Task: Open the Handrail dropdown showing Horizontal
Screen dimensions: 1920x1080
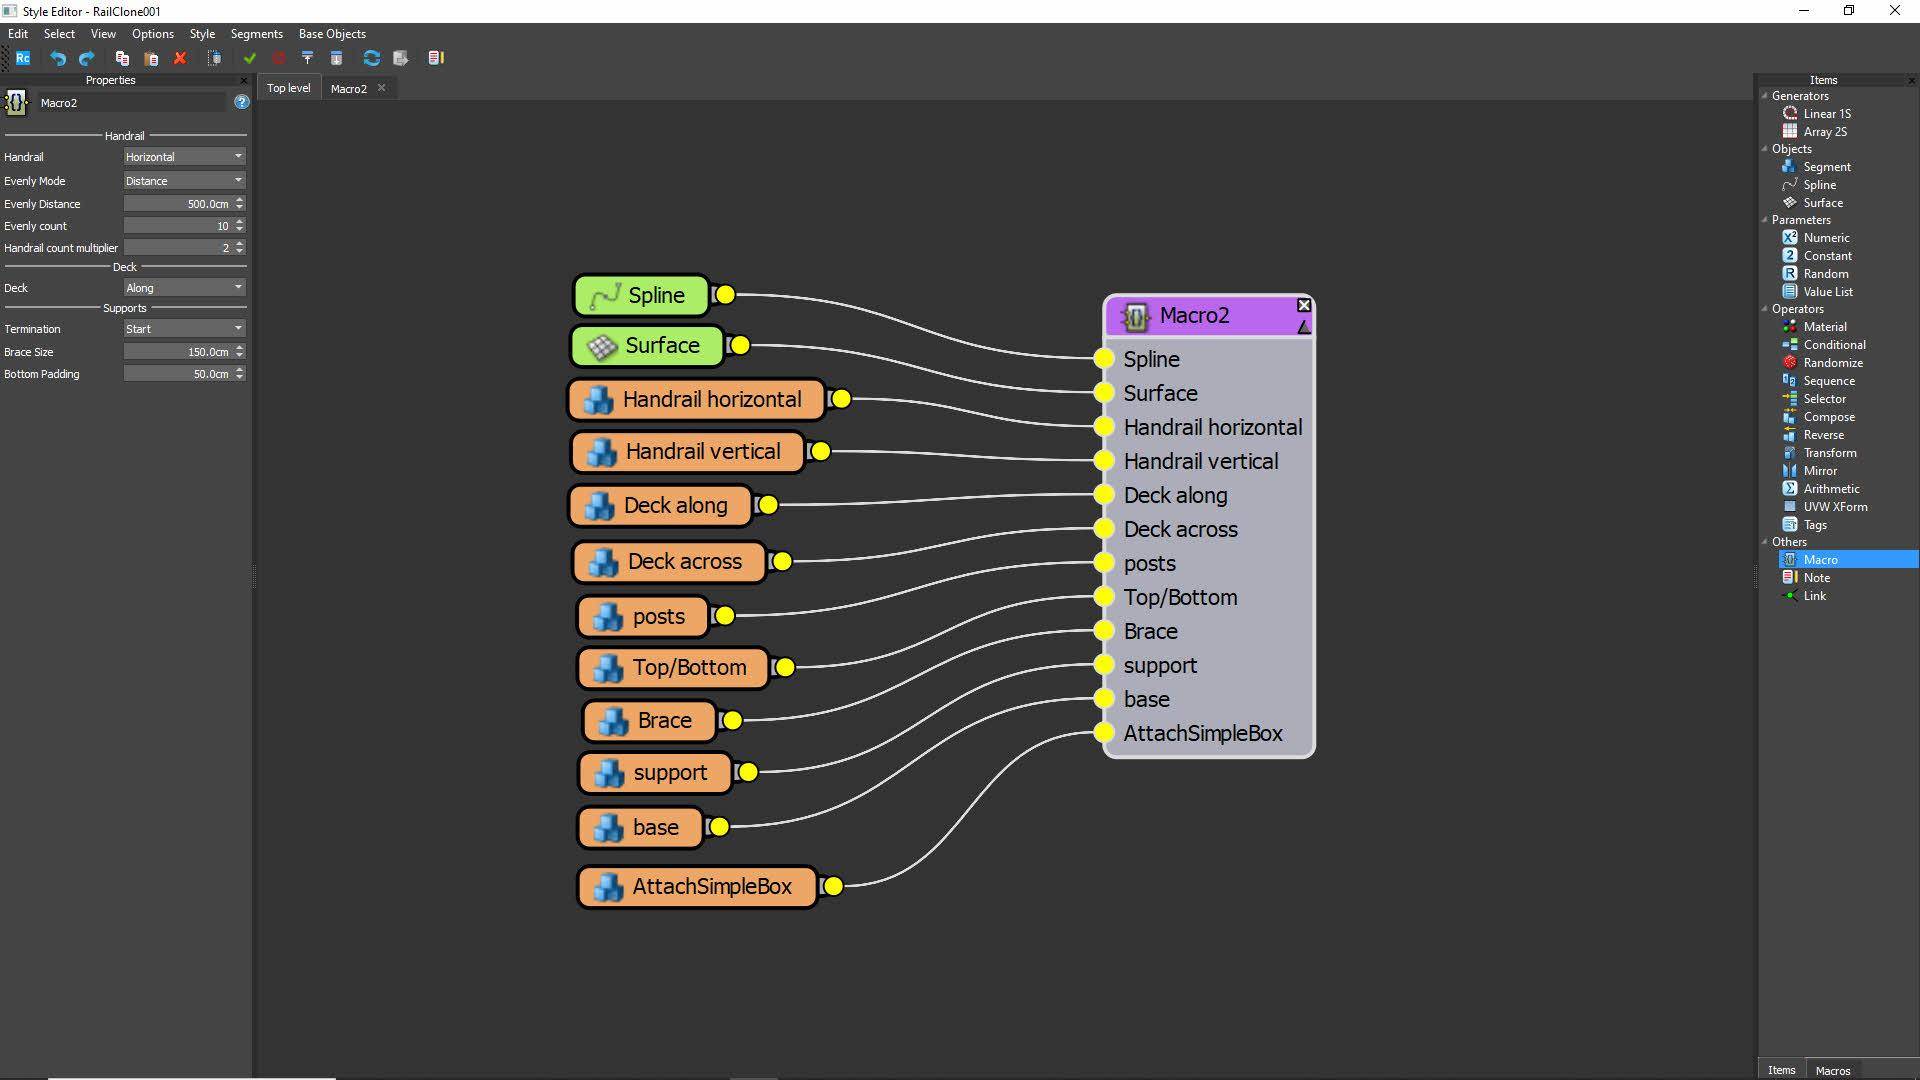Action: [184, 157]
